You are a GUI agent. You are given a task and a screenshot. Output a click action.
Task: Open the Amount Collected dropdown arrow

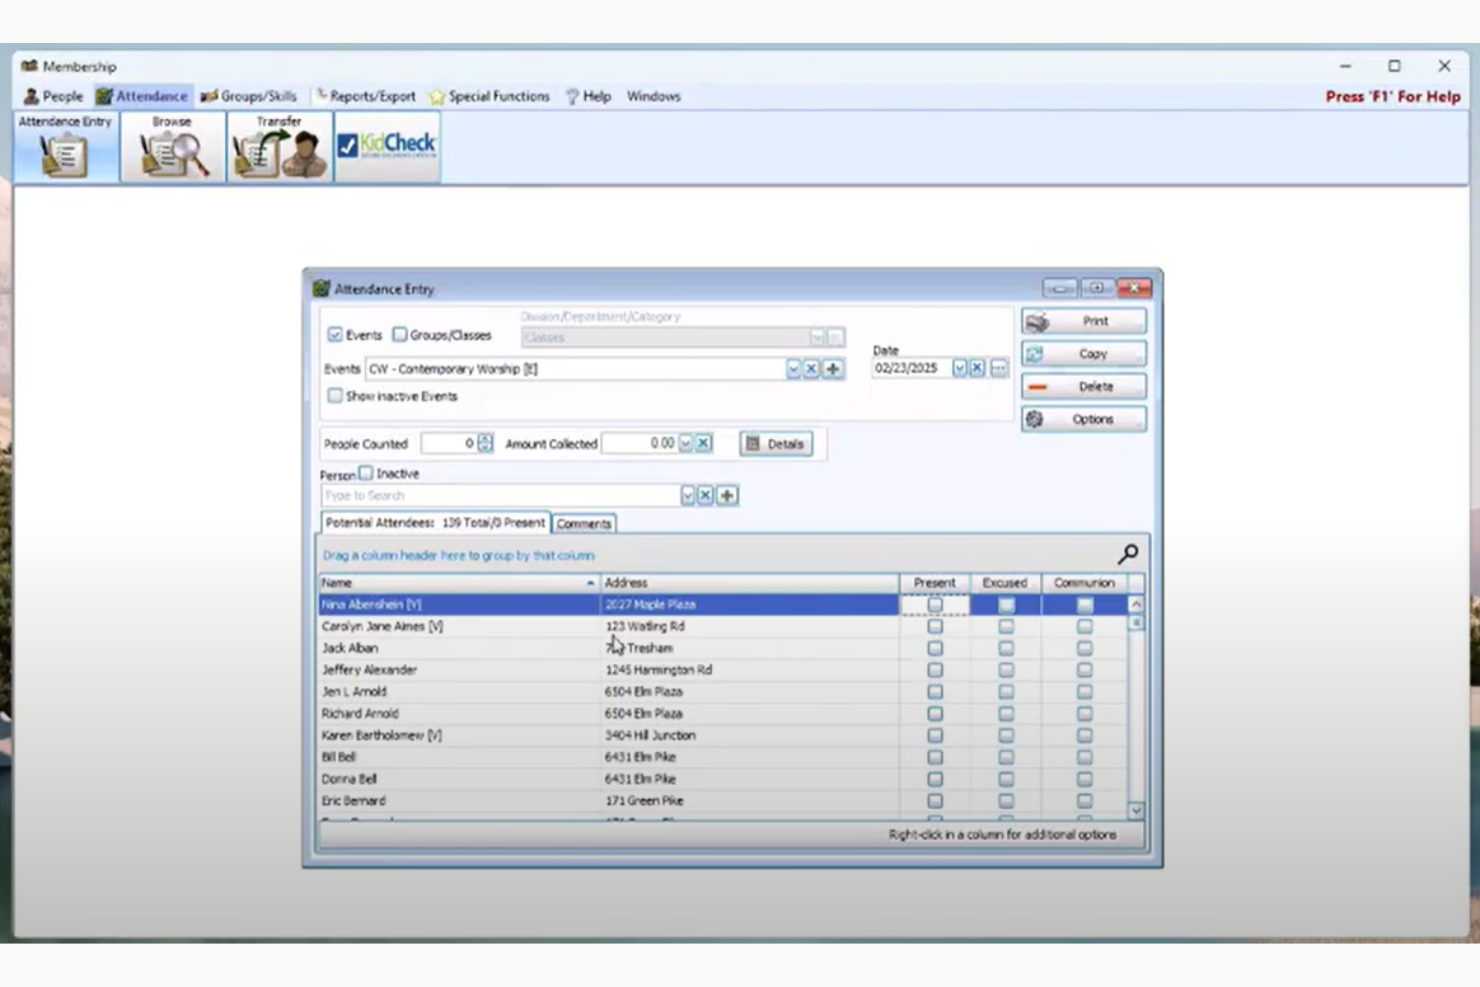[686, 443]
